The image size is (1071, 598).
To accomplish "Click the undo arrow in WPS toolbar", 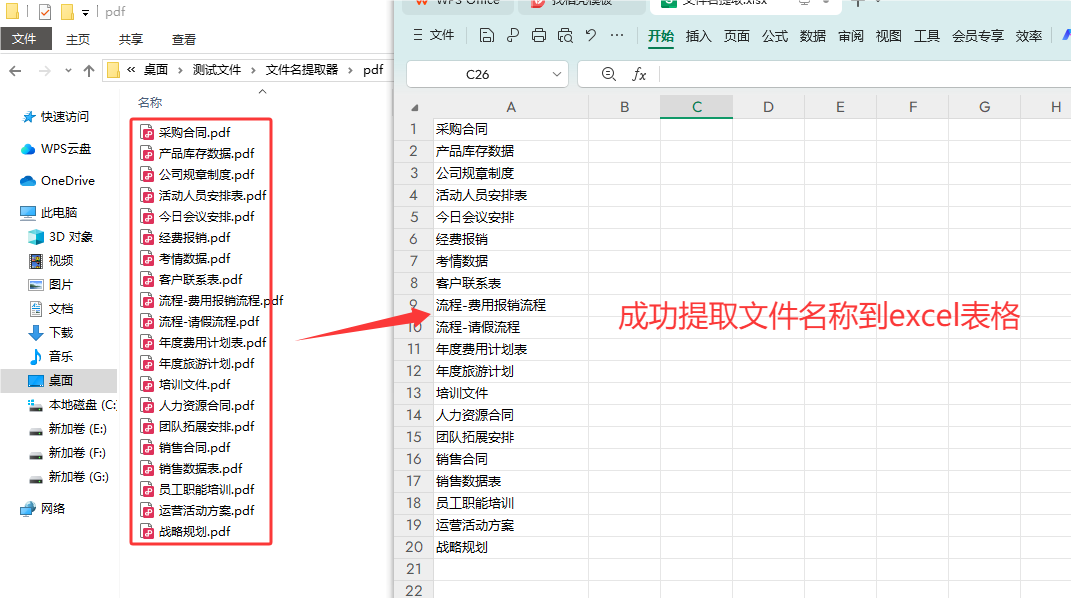I will 591,35.
